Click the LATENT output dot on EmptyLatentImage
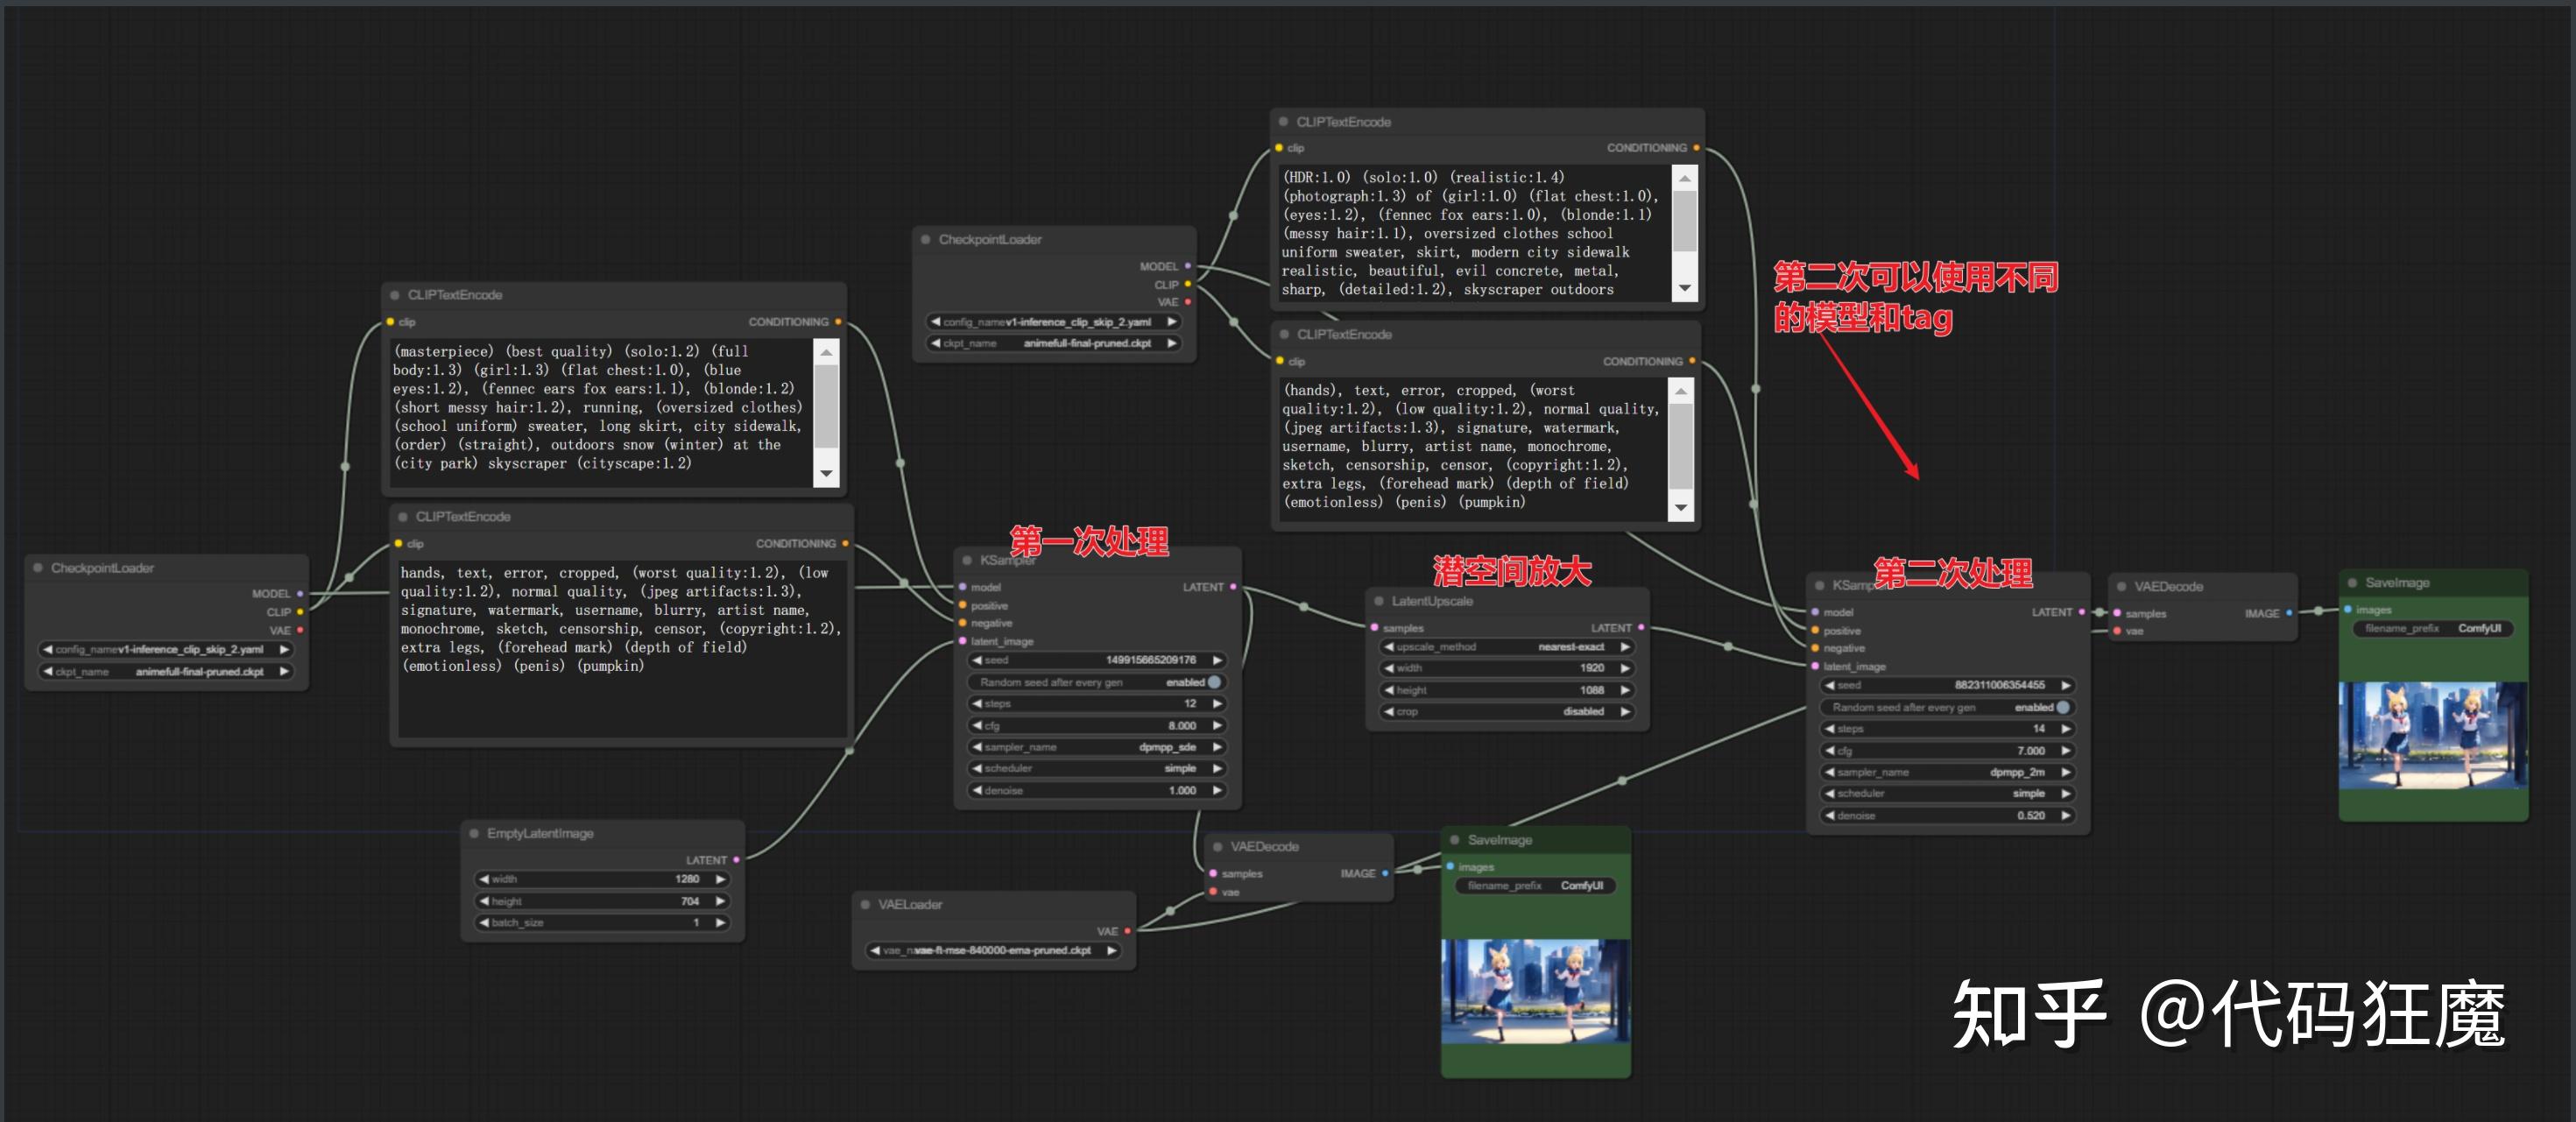Screen dimensions: 2576x1122 (736, 860)
